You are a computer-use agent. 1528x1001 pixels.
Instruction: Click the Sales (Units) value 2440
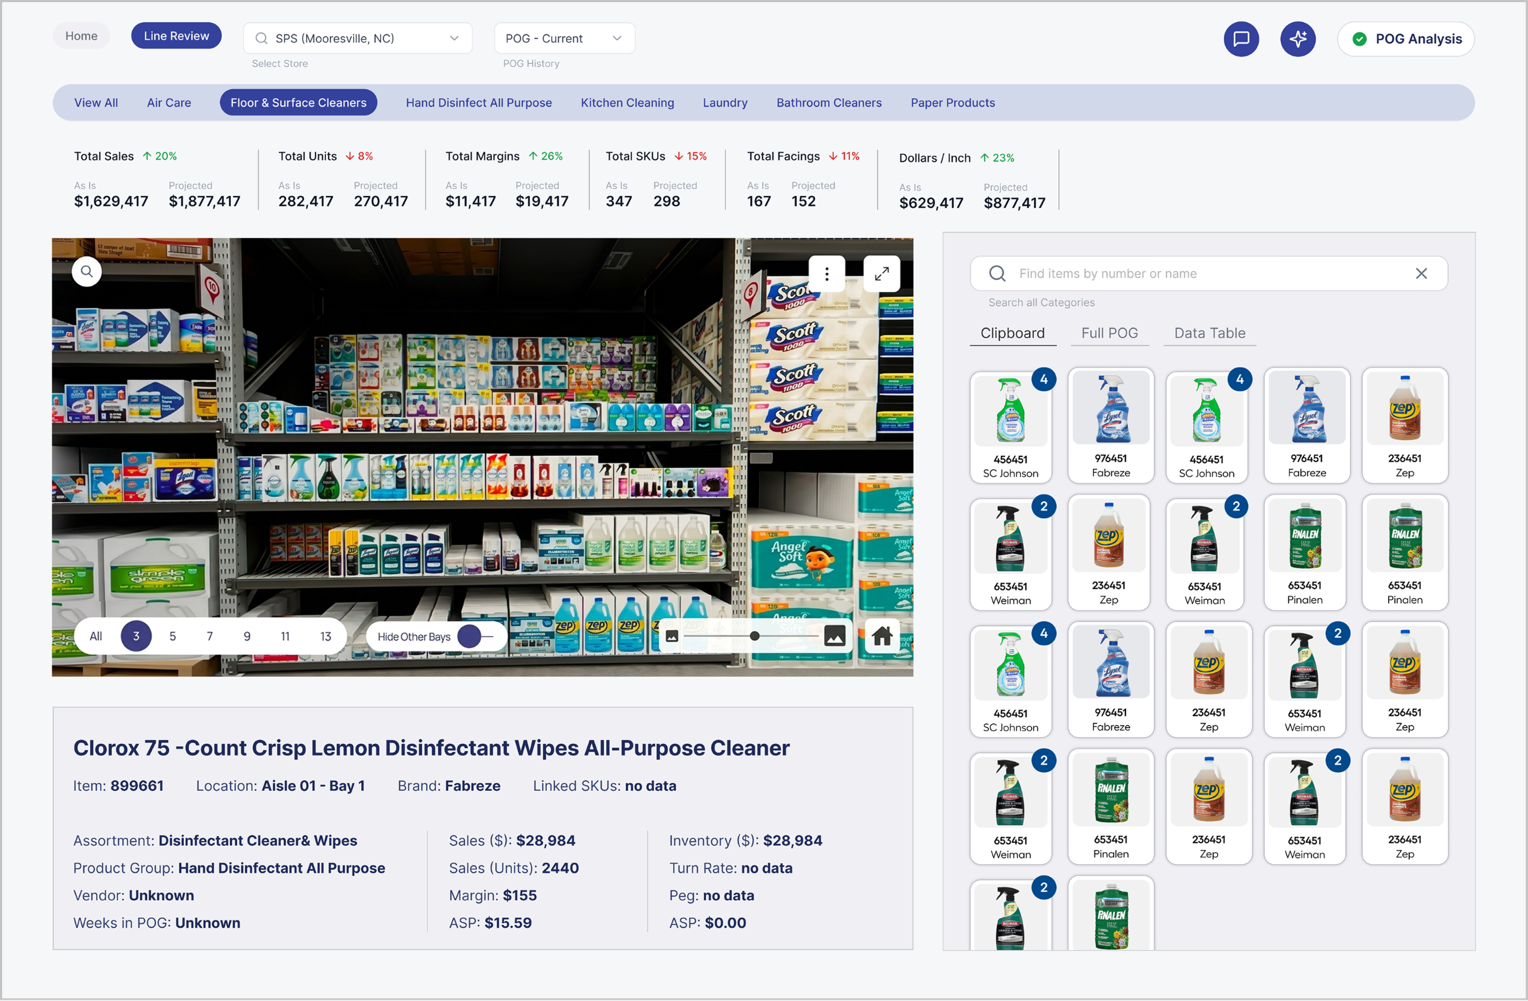click(x=560, y=868)
